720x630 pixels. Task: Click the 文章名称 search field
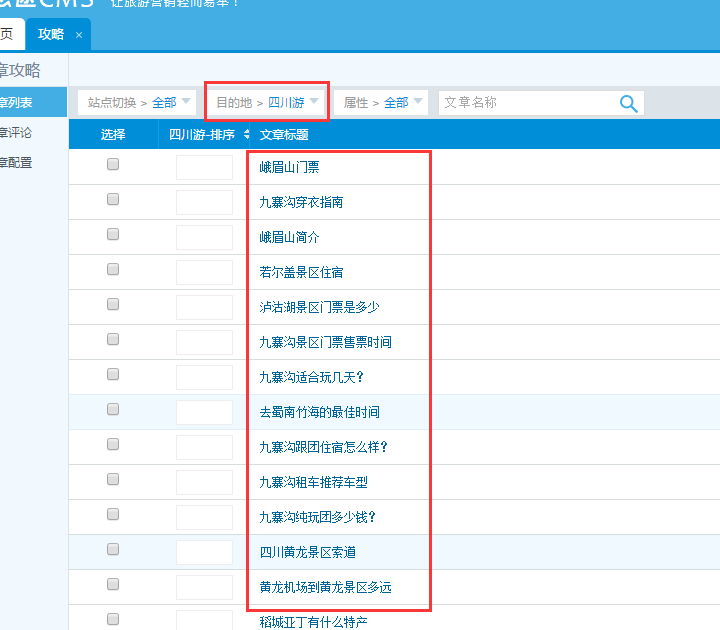(525, 102)
